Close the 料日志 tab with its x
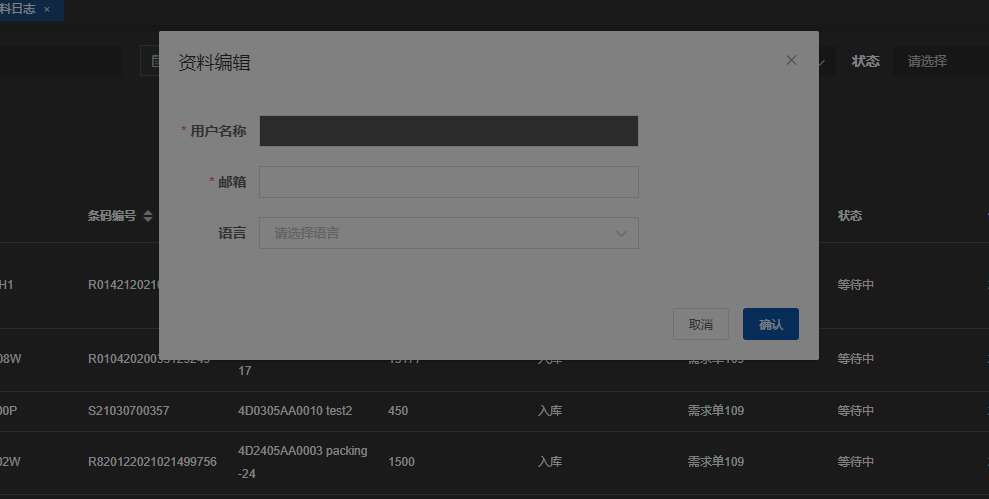This screenshot has height=499, width=989. coord(47,9)
